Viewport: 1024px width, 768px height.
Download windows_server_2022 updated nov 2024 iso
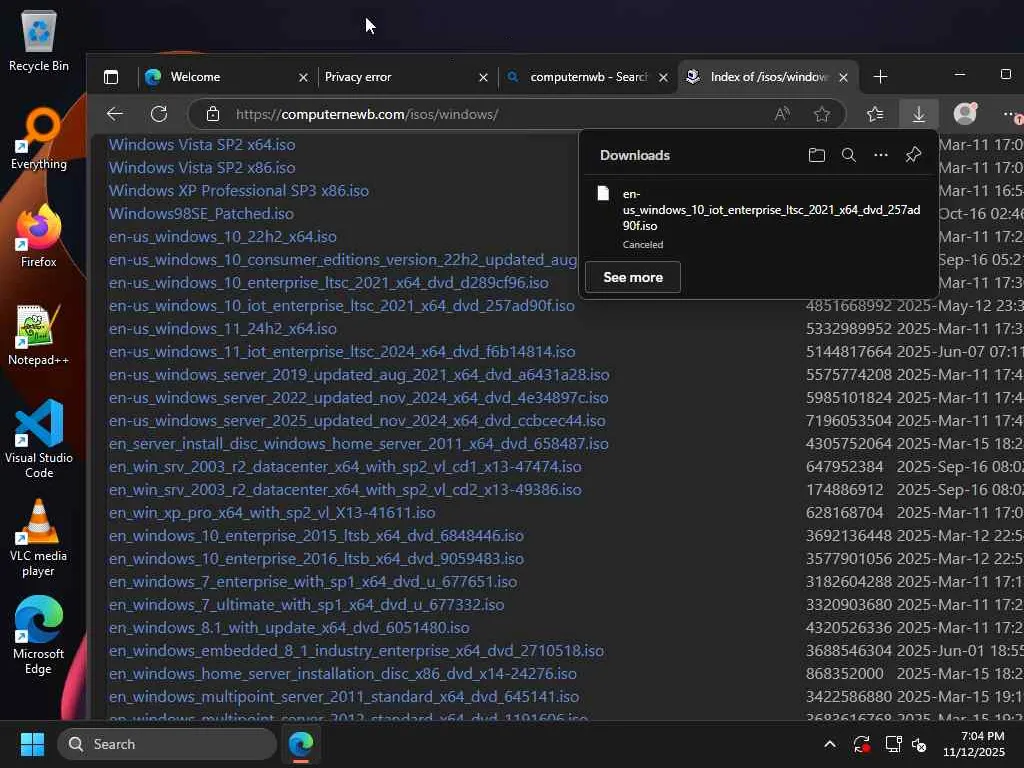[x=359, y=398]
